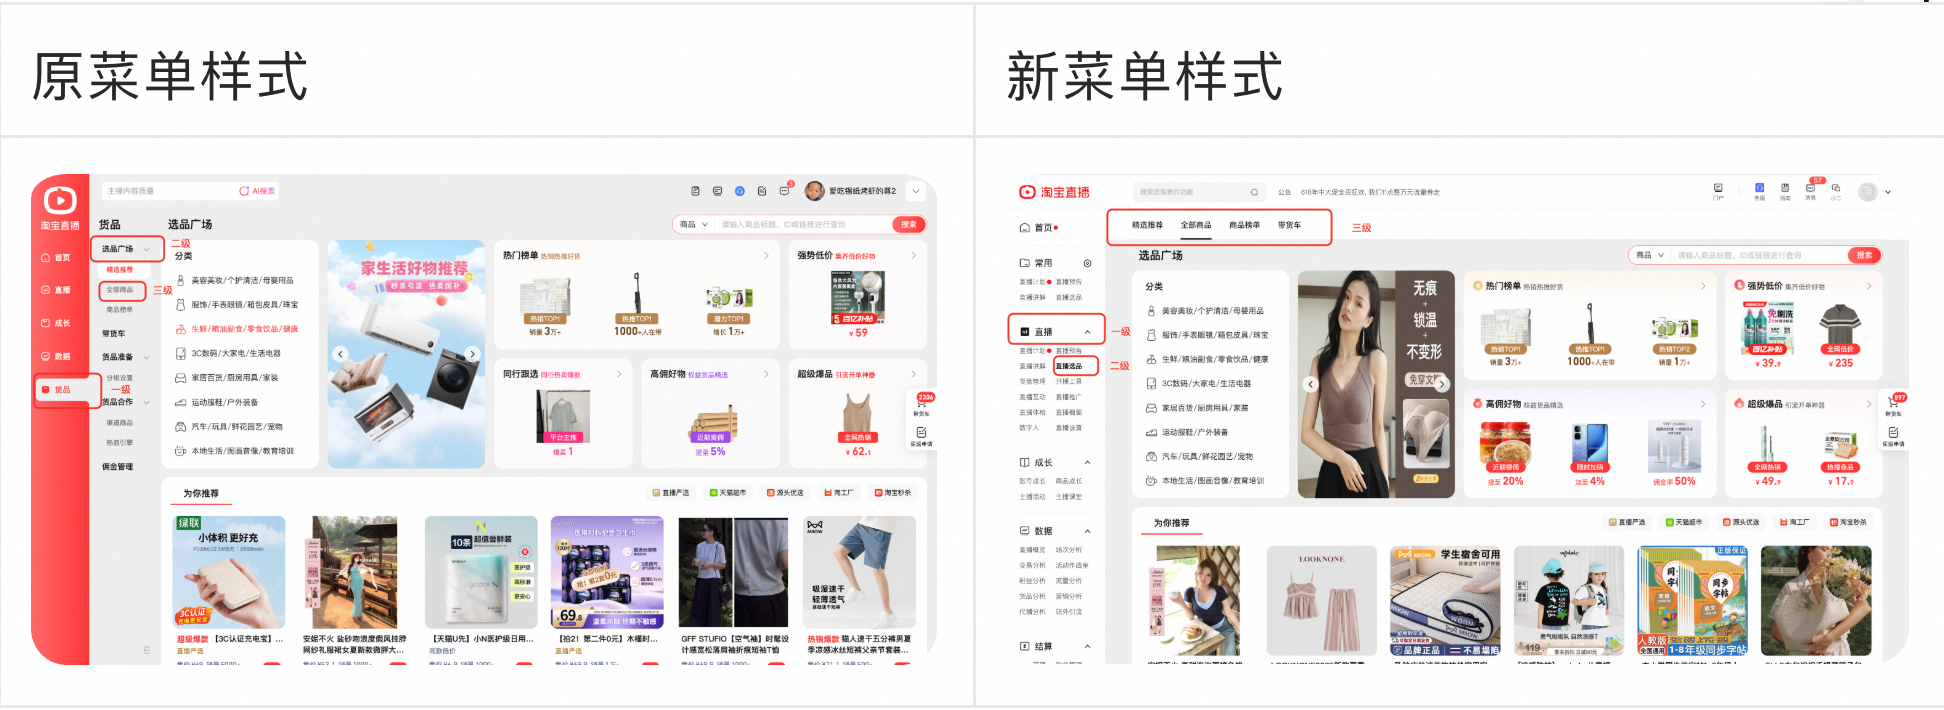The image size is (1944, 710).
Task: Click 购物车 floating icon with 897 badge
Action: click(1893, 406)
